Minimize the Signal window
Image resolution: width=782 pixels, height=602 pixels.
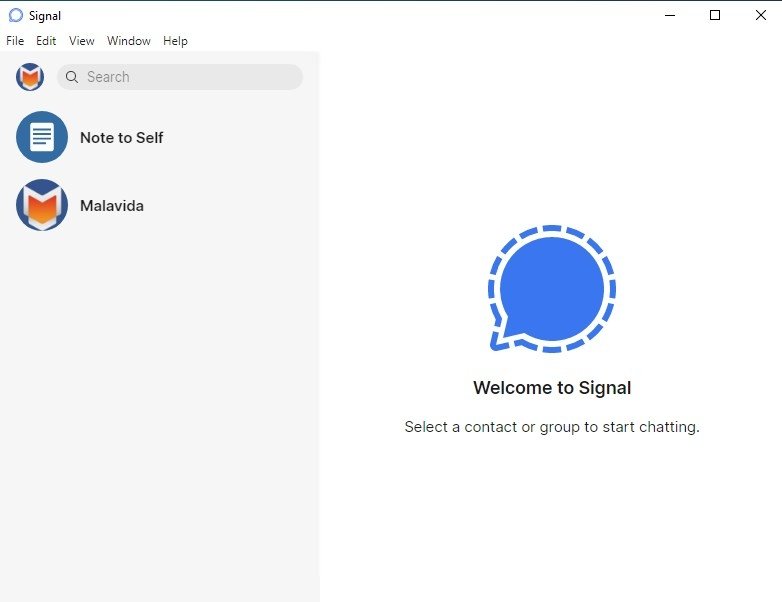click(x=670, y=15)
